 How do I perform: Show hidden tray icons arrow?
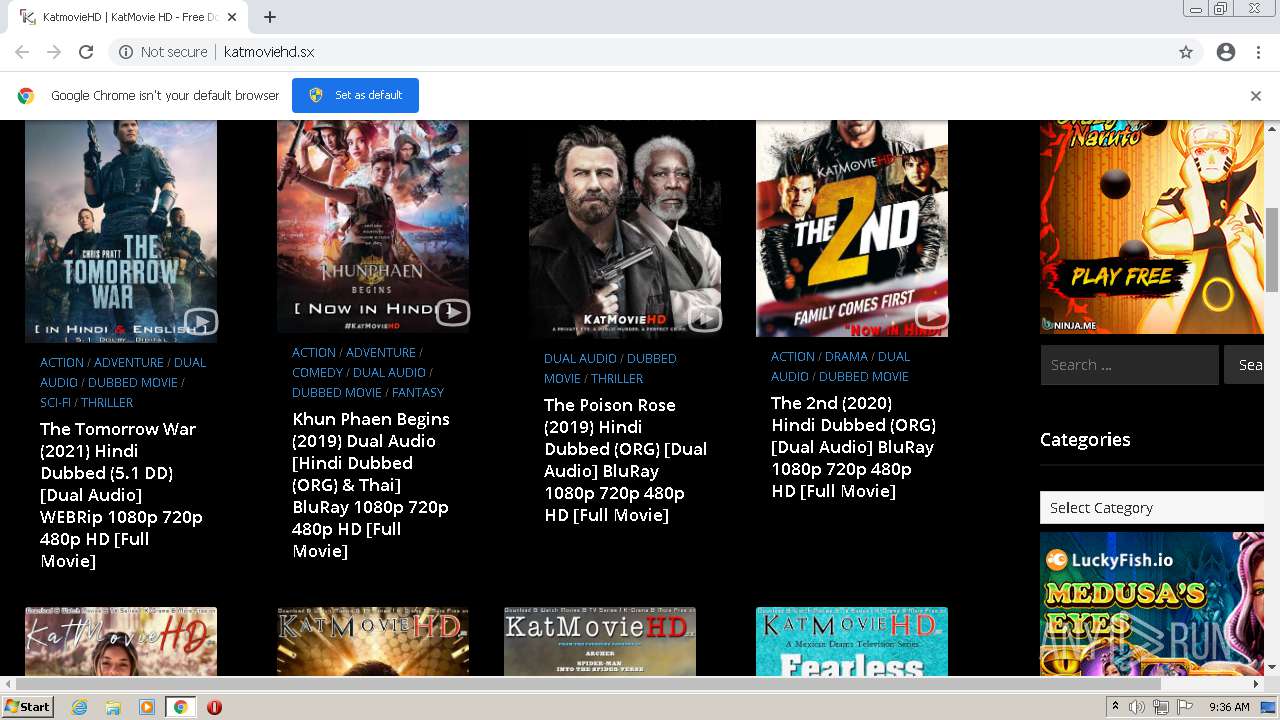tap(1115, 707)
